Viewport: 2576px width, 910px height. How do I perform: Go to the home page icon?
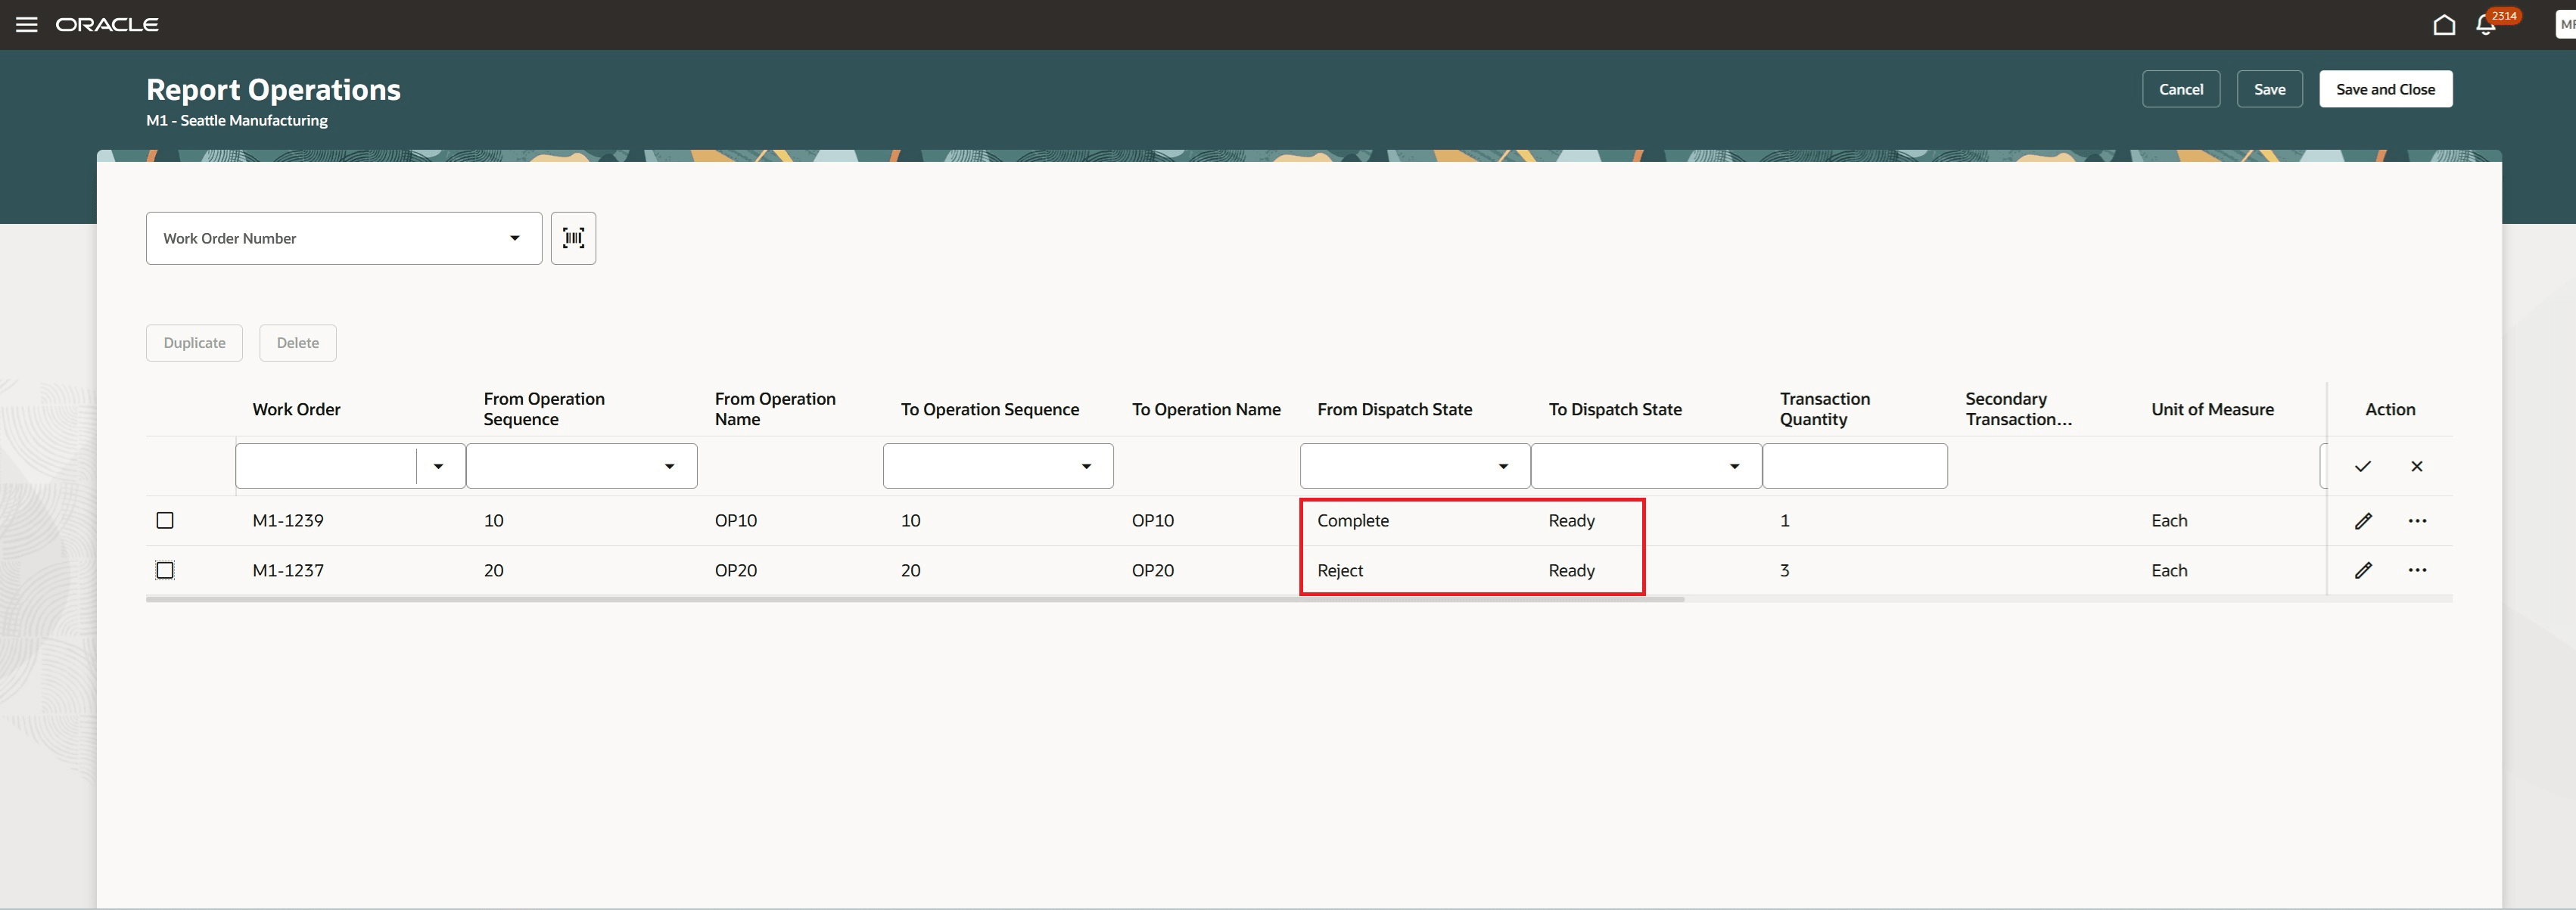2443,24
